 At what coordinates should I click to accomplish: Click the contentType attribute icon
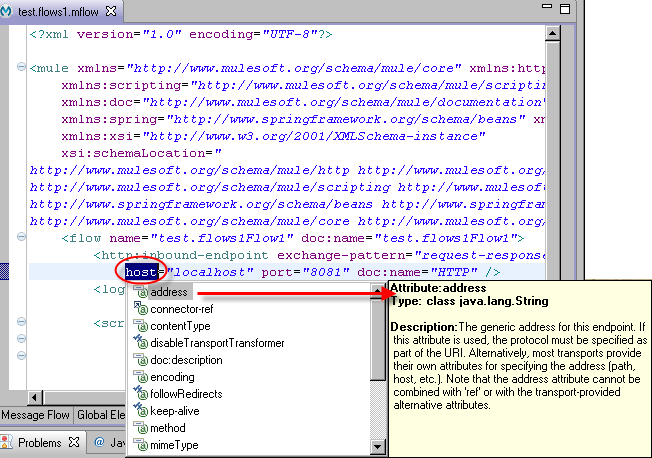tap(141, 326)
